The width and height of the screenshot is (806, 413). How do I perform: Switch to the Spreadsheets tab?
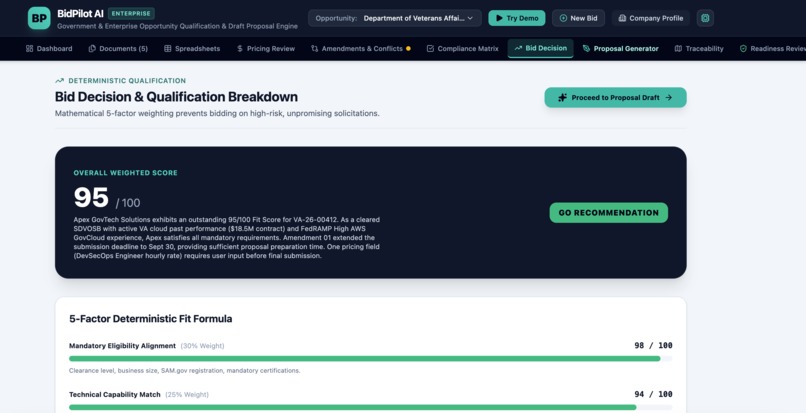[x=192, y=48]
